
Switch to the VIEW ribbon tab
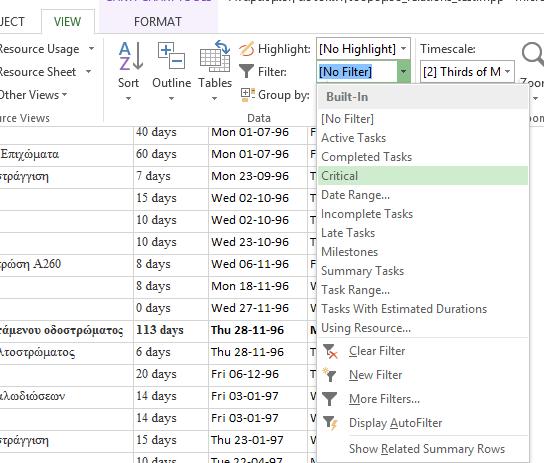pyautogui.click(x=67, y=22)
